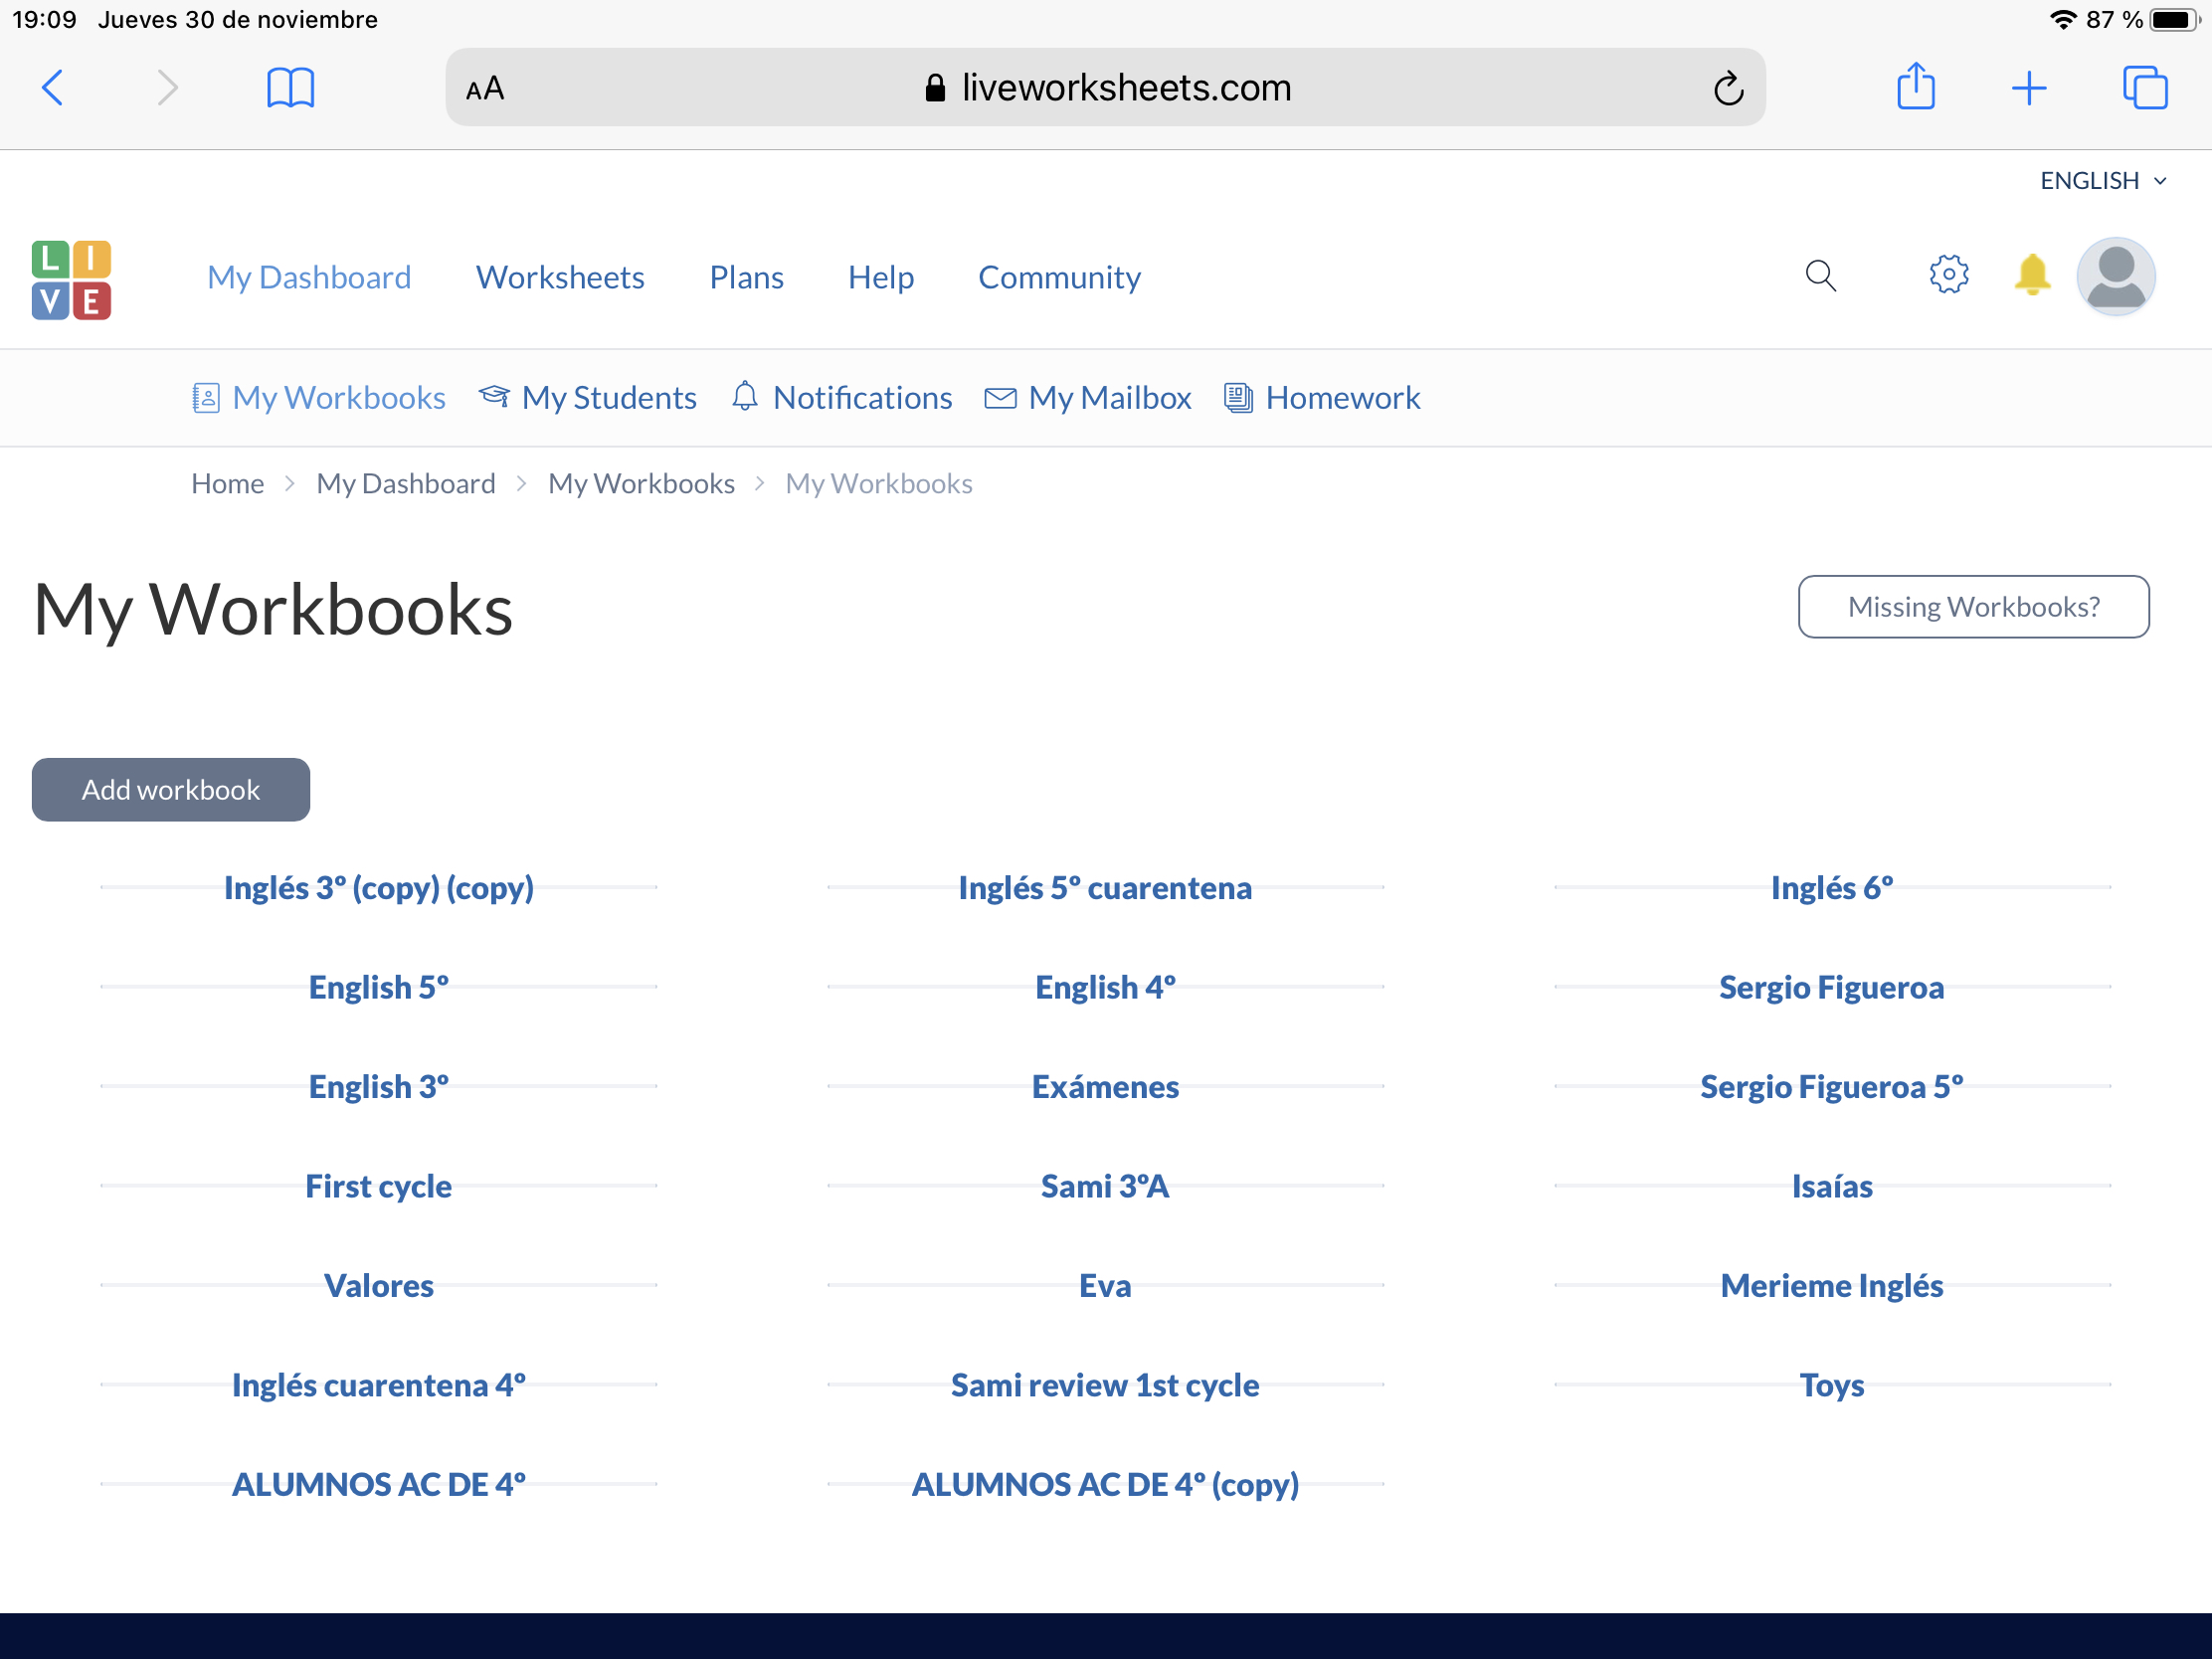This screenshot has width=2212, height=1659.
Task: Tap the page reload icon
Action: [1728, 89]
